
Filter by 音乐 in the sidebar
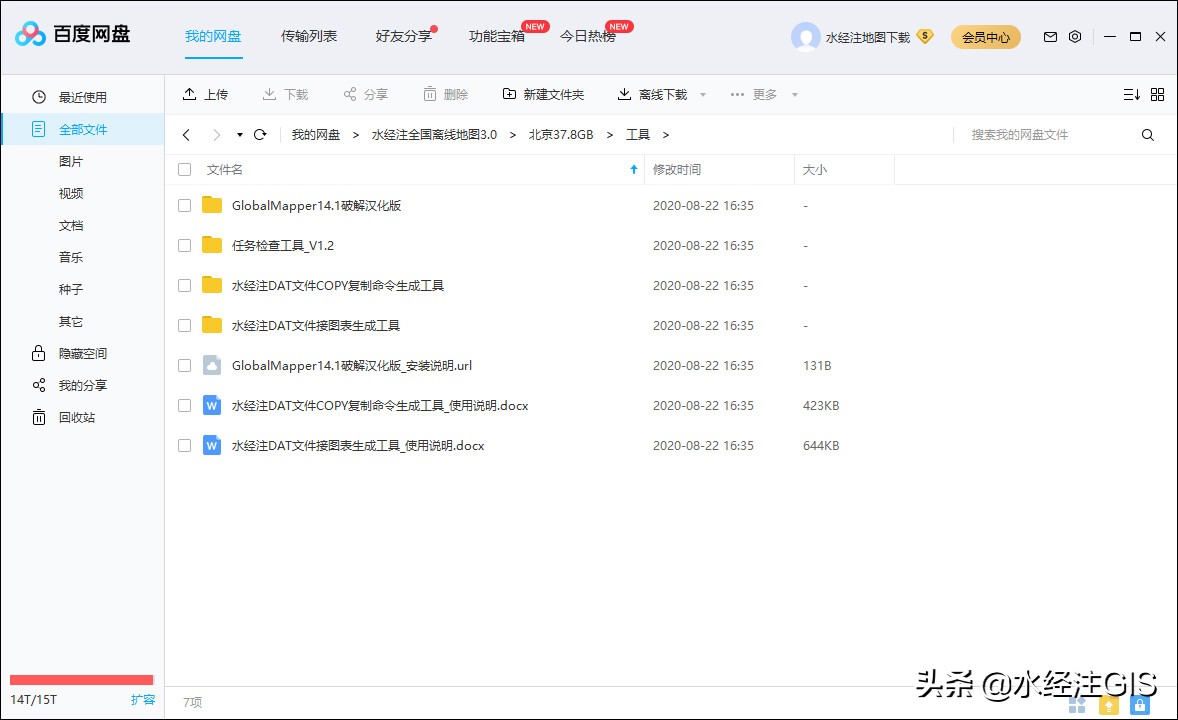tap(71, 257)
